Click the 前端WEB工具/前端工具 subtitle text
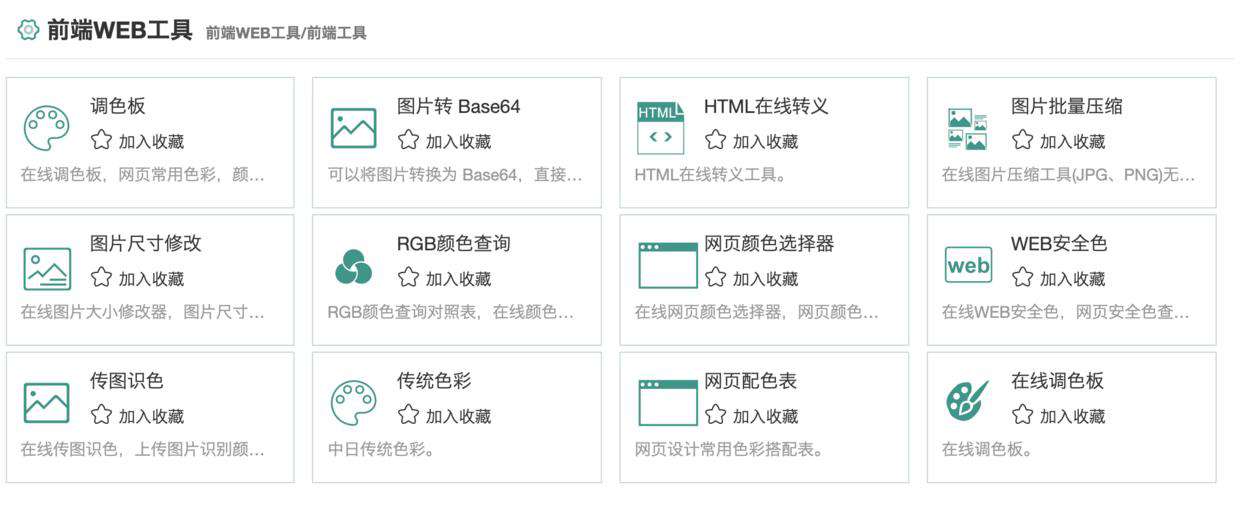 (286, 33)
